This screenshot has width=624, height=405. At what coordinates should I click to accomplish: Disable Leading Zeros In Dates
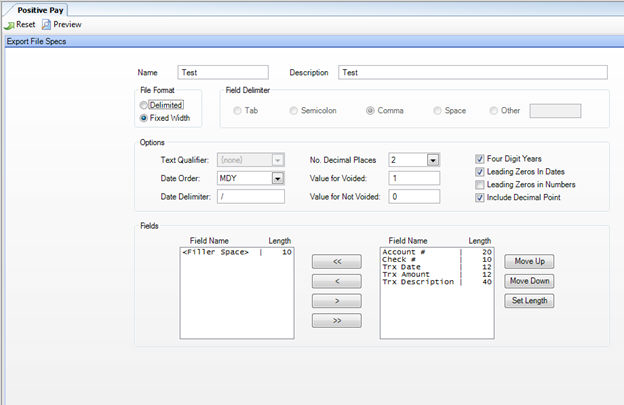tap(481, 171)
